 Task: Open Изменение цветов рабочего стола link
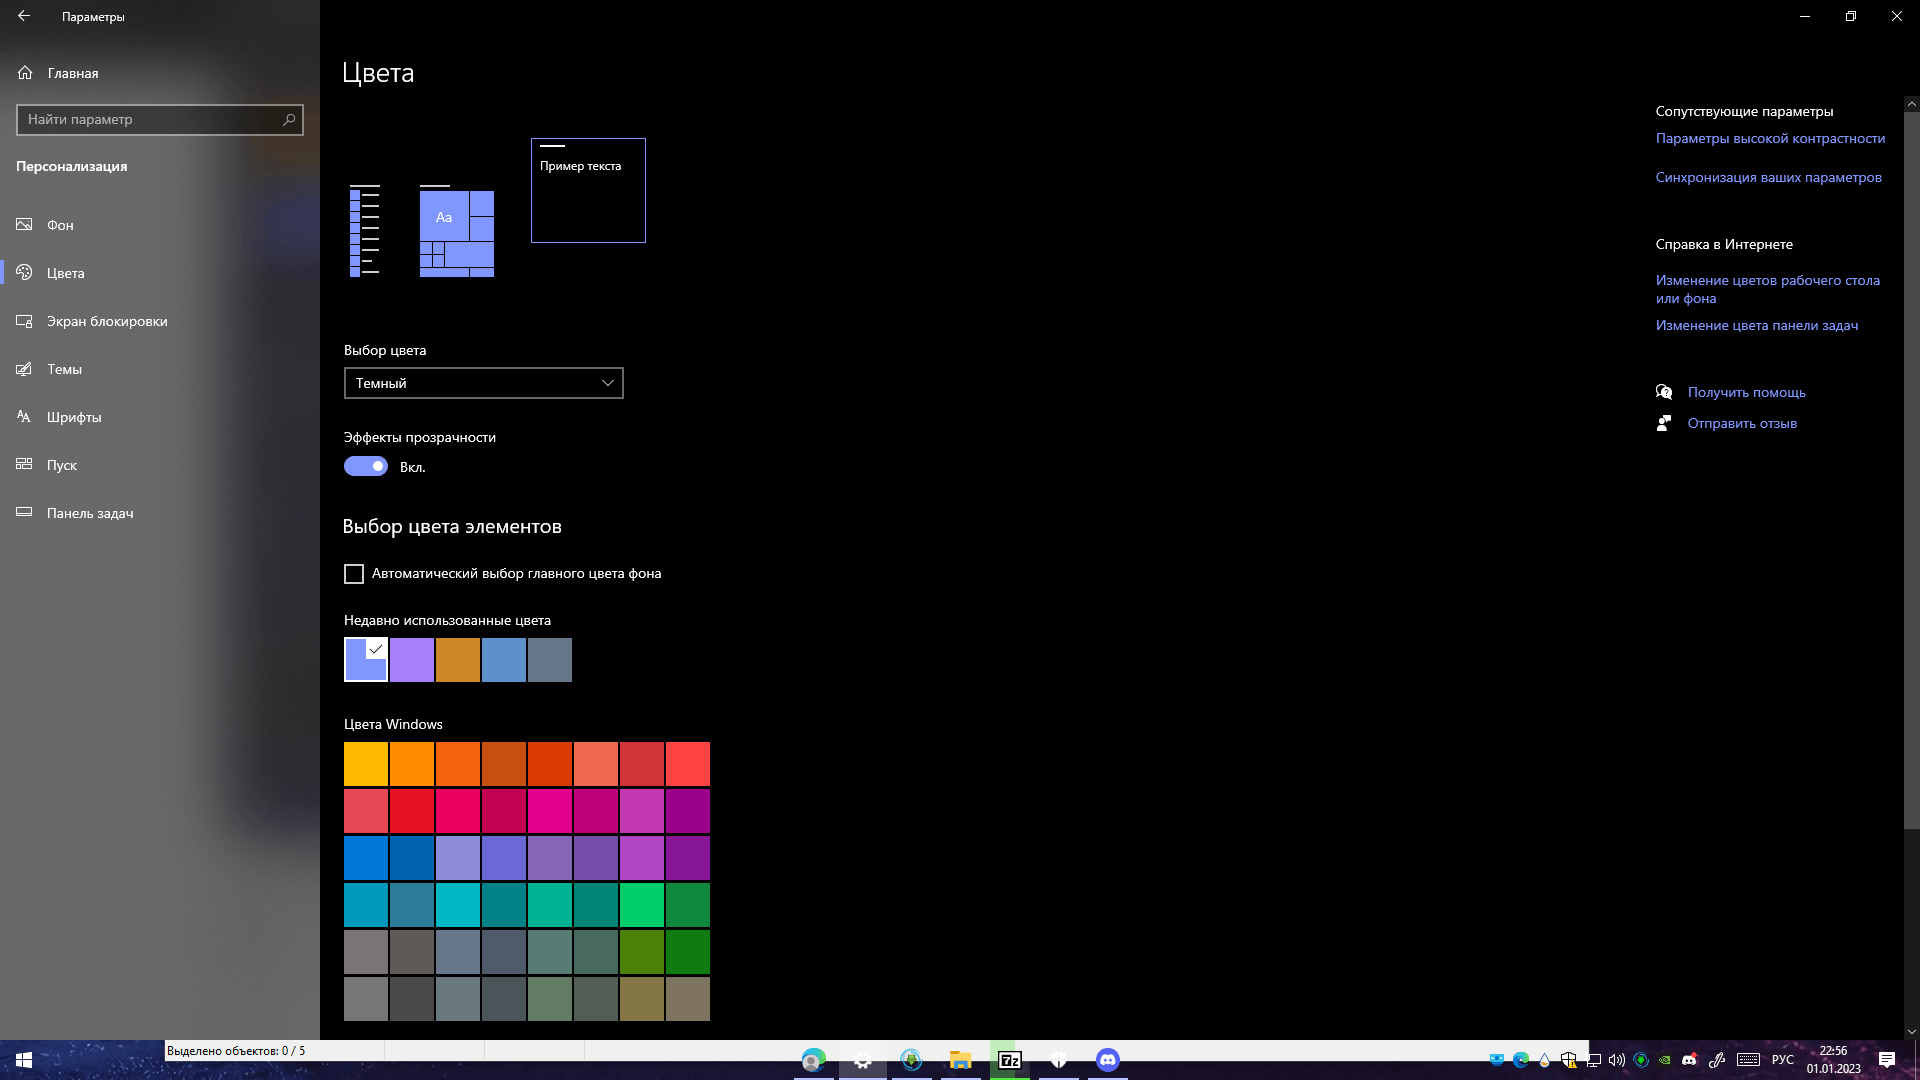click(x=1767, y=289)
